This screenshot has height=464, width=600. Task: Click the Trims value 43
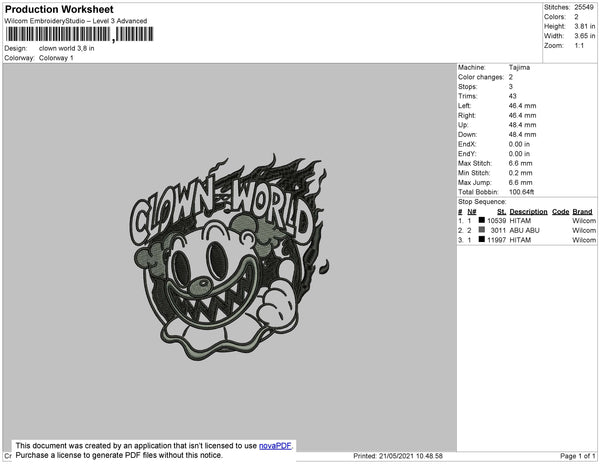[x=512, y=96]
